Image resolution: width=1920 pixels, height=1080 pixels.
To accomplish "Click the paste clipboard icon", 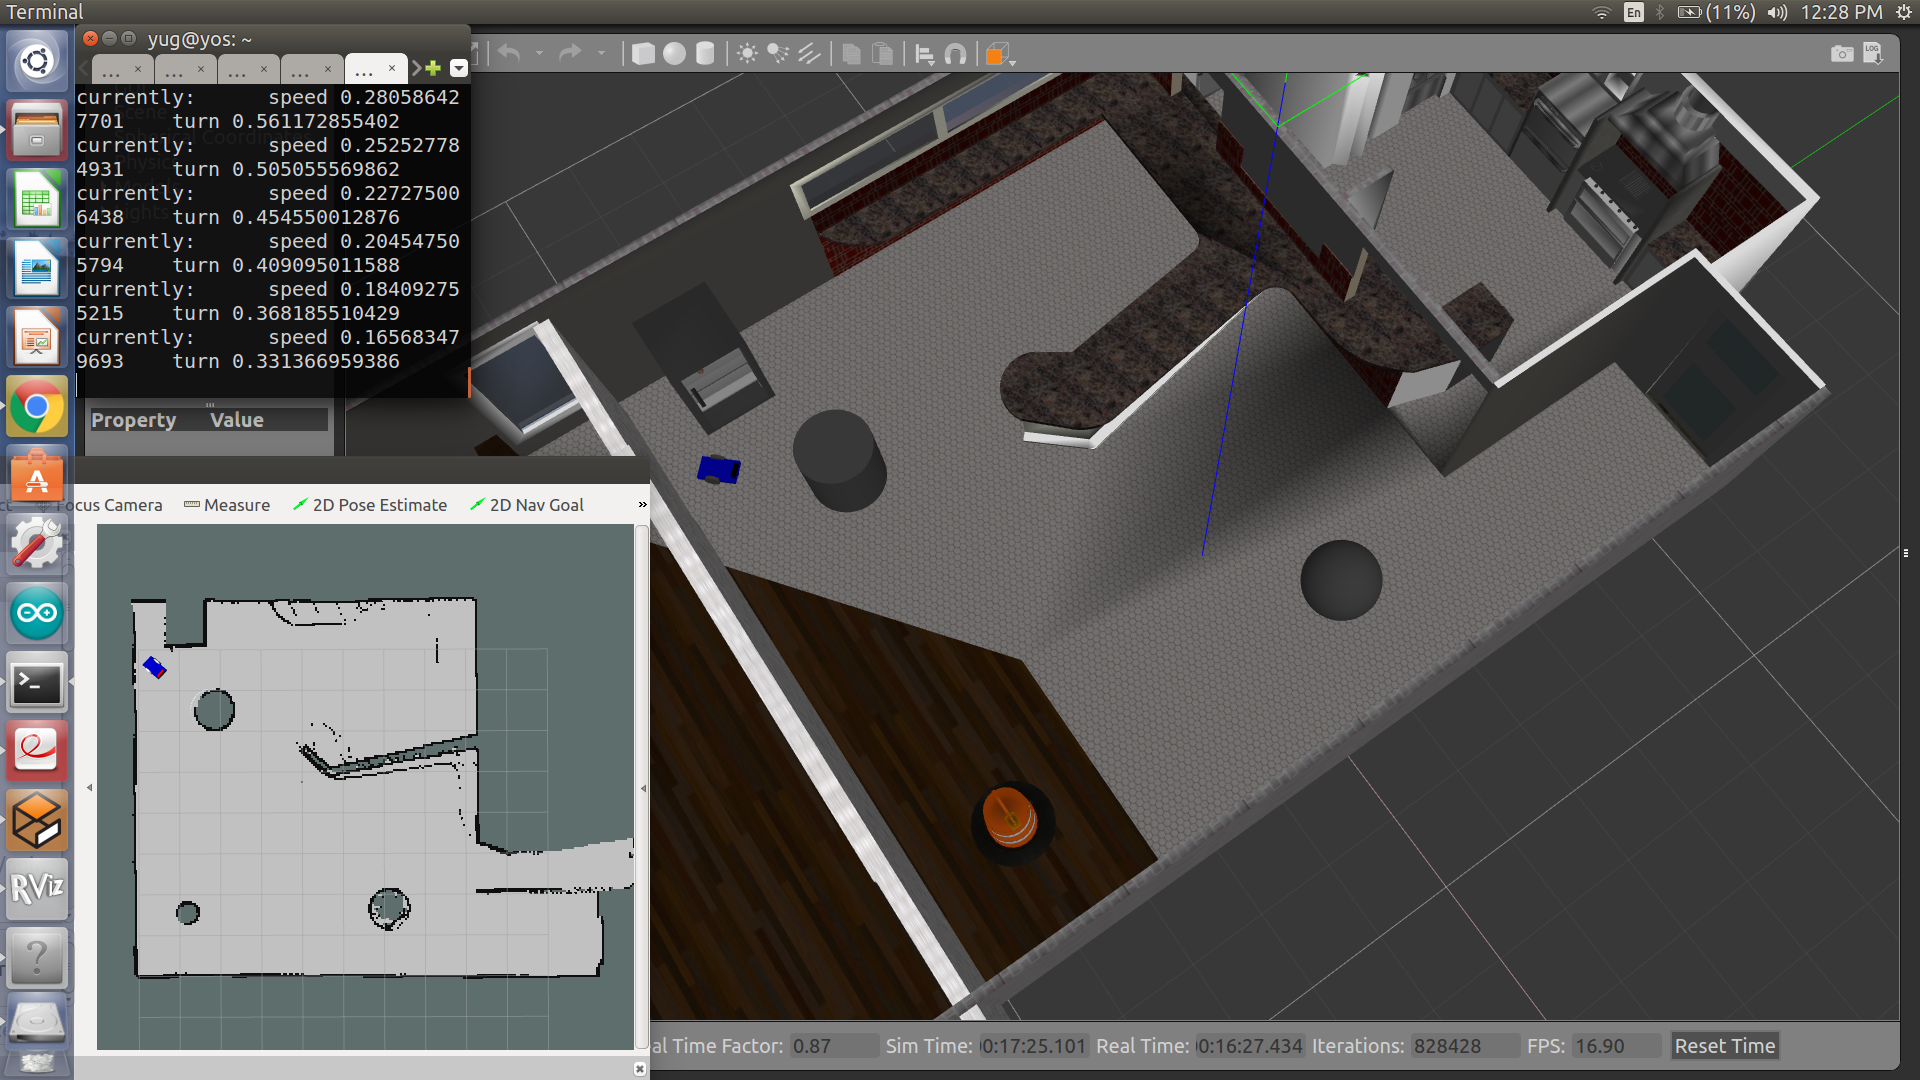I will click(882, 54).
